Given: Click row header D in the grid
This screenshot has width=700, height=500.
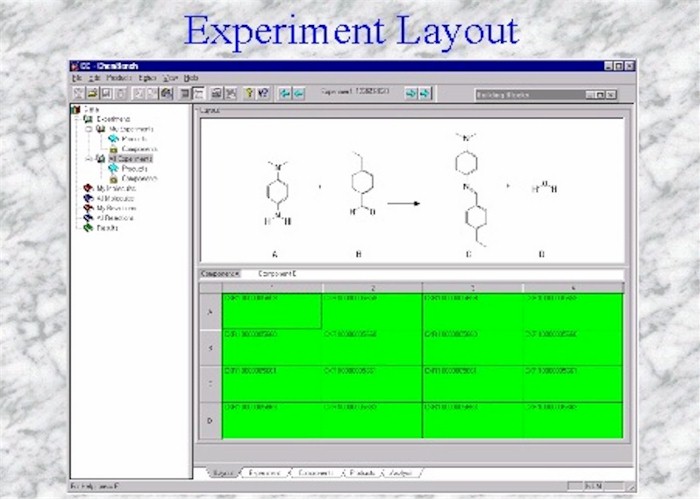Looking at the screenshot, I should [210, 421].
